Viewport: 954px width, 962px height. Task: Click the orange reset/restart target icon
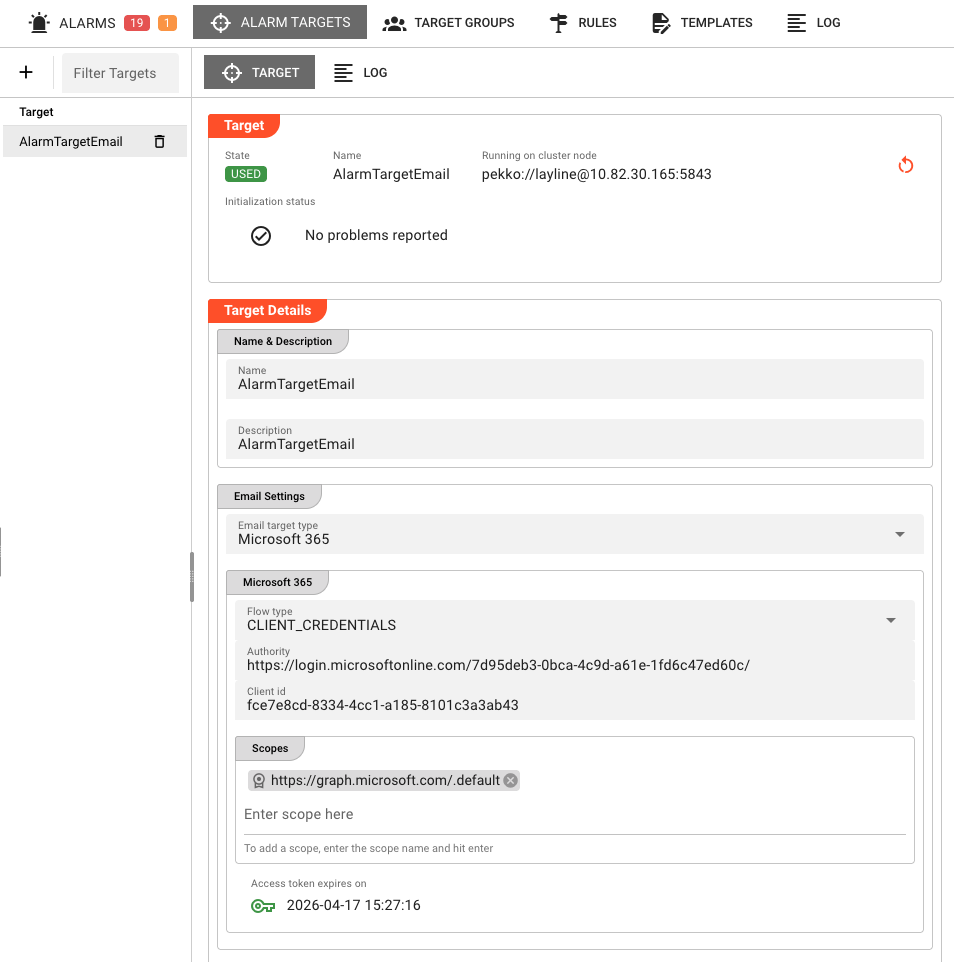tap(906, 165)
